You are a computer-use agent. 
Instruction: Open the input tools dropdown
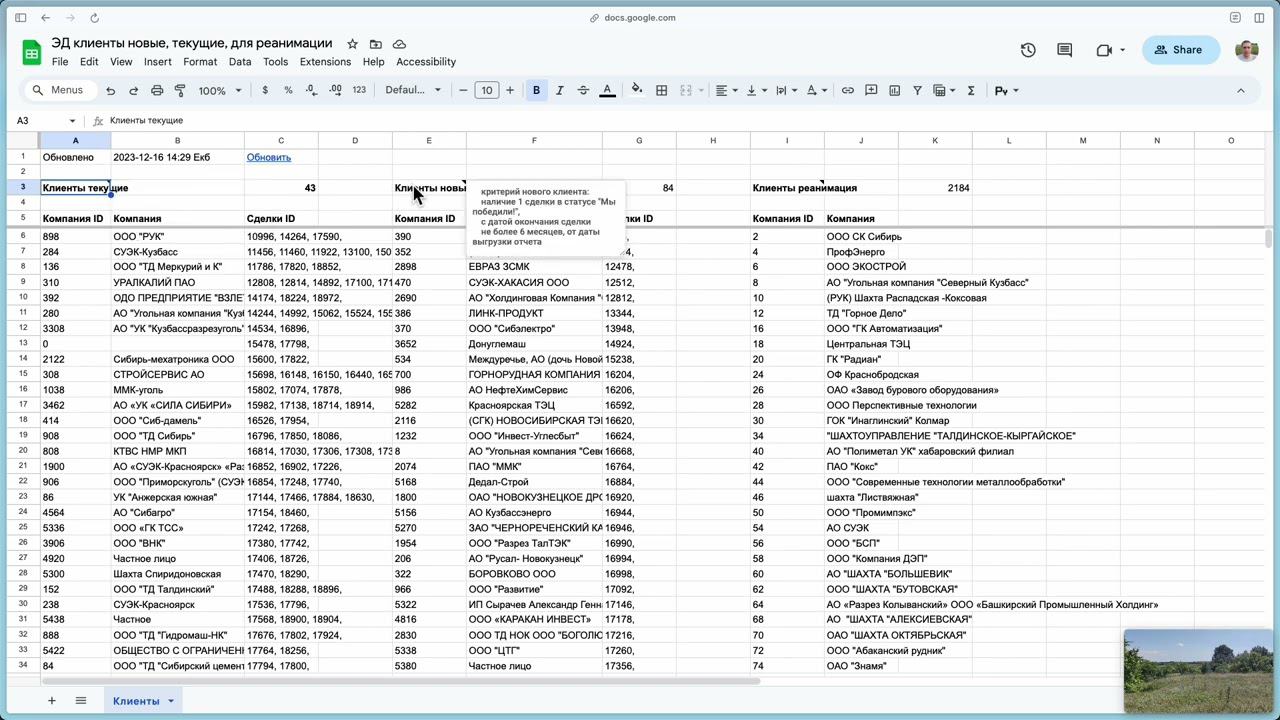point(1006,90)
